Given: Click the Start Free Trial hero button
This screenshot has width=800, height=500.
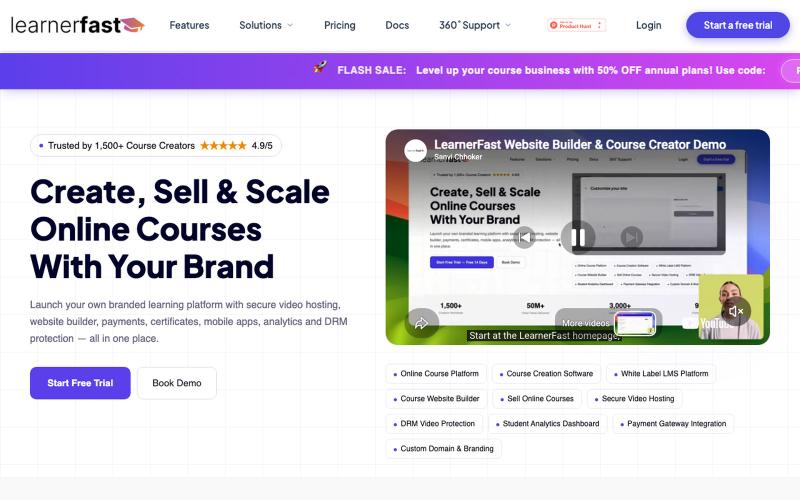Looking at the screenshot, I should [80, 383].
